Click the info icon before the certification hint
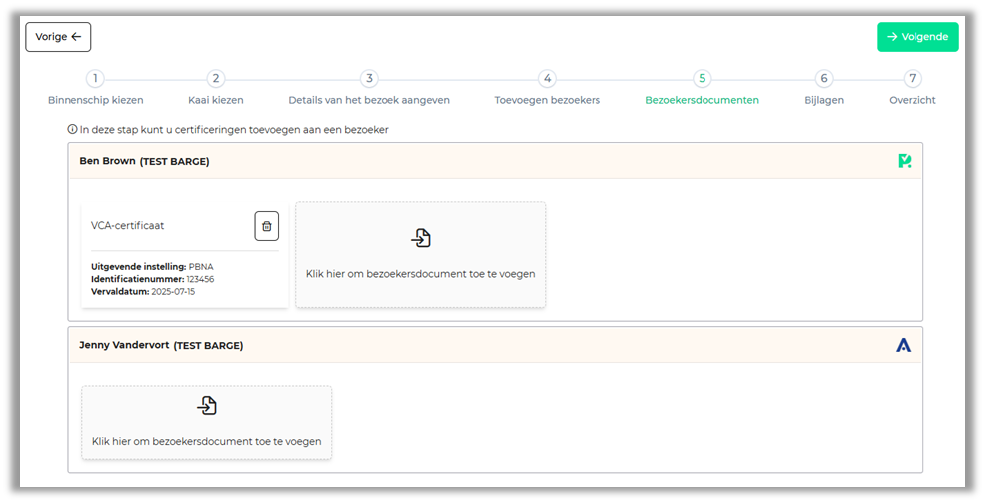 click(72, 129)
